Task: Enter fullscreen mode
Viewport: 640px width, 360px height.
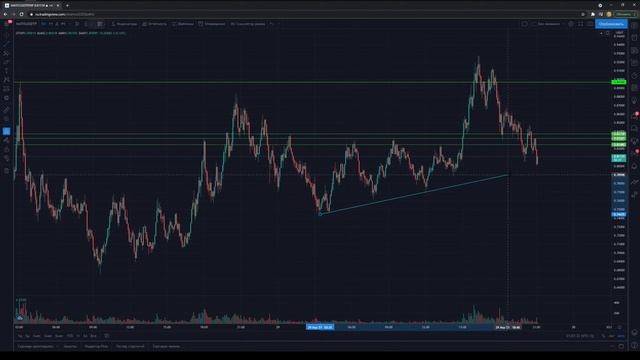Action: coord(580,24)
